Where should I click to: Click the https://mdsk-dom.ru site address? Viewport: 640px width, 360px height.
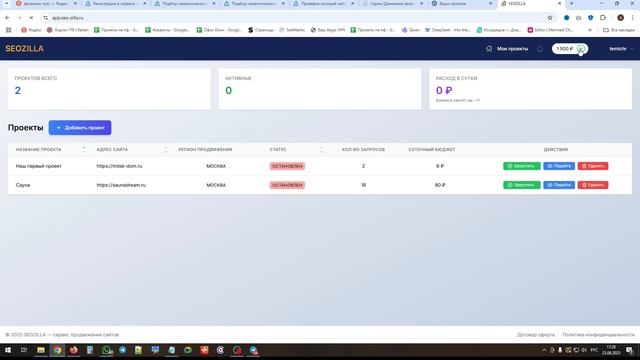(x=119, y=166)
